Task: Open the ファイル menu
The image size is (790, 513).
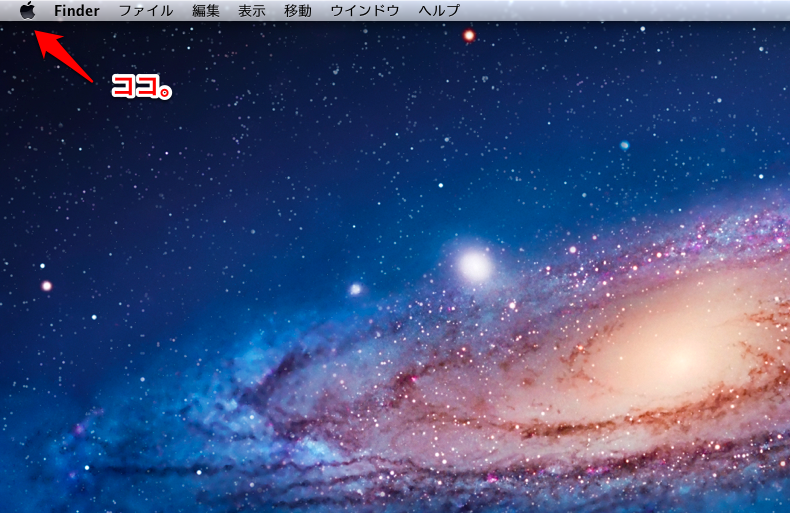Action: pyautogui.click(x=145, y=11)
